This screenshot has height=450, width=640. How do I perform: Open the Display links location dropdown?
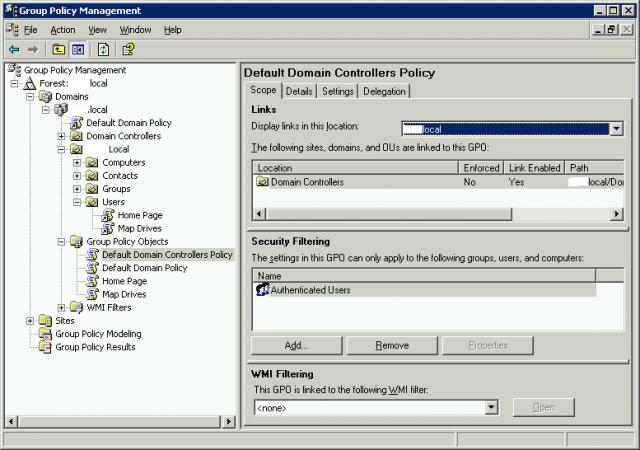pyautogui.click(x=616, y=129)
